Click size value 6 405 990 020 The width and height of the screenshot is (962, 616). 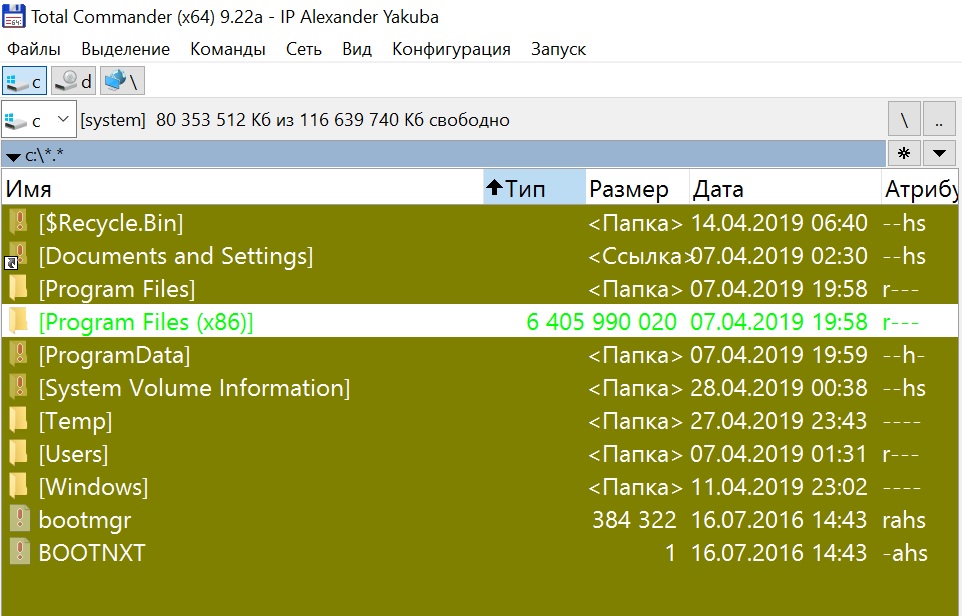click(601, 322)
